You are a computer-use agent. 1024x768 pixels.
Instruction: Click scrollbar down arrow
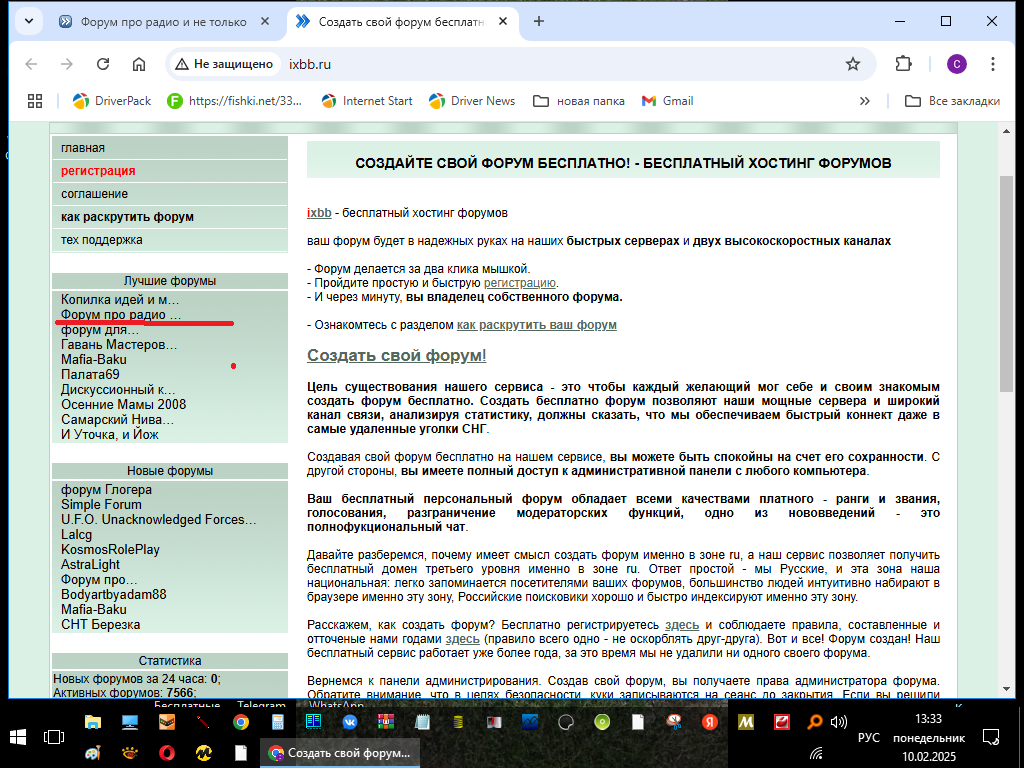(1006, 689)
